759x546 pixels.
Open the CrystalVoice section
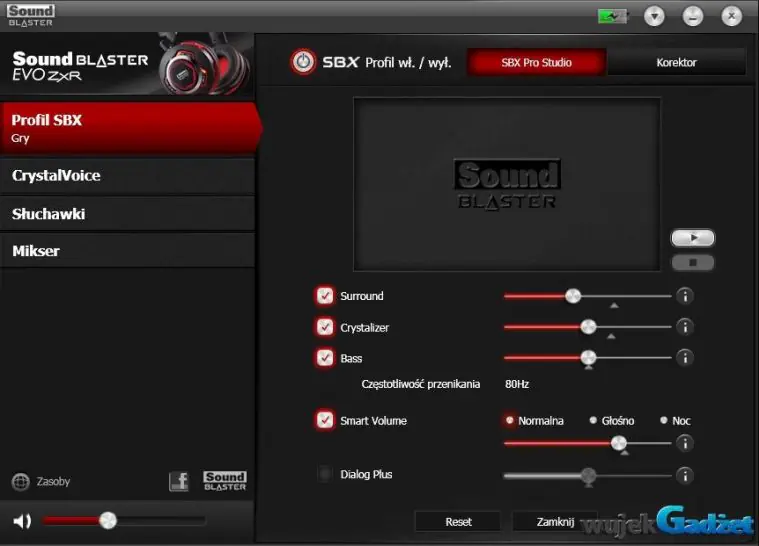(127, 176)
